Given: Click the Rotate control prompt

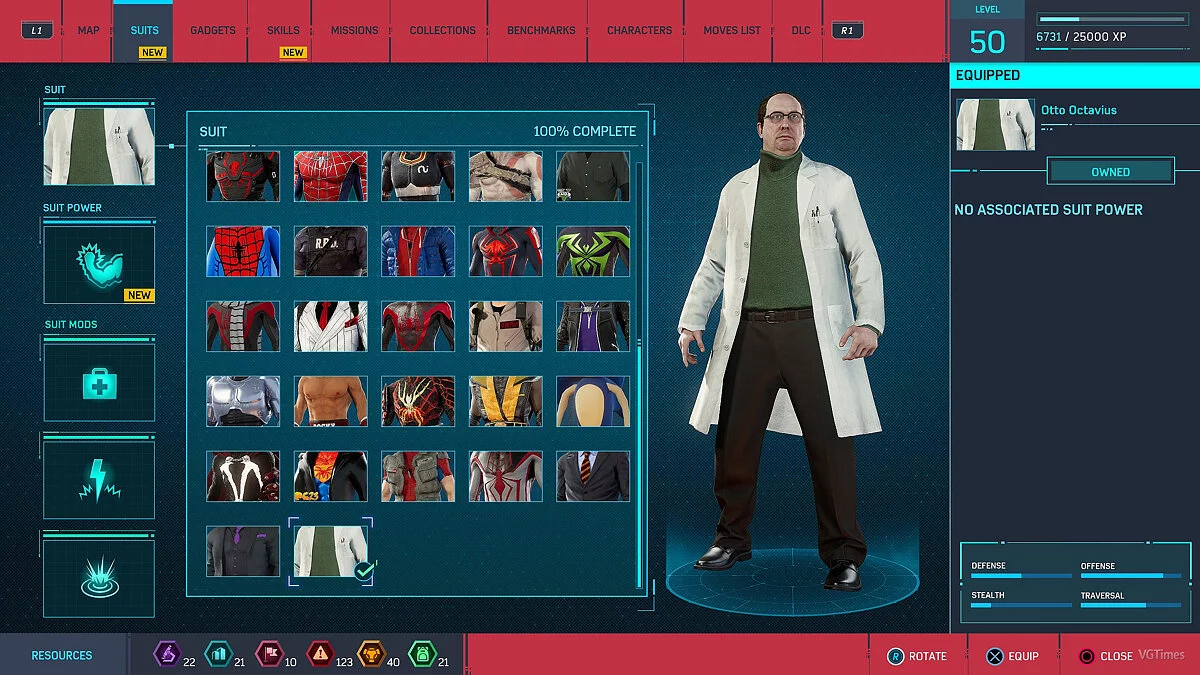Looking at the screenshot, I should point(916,656).
